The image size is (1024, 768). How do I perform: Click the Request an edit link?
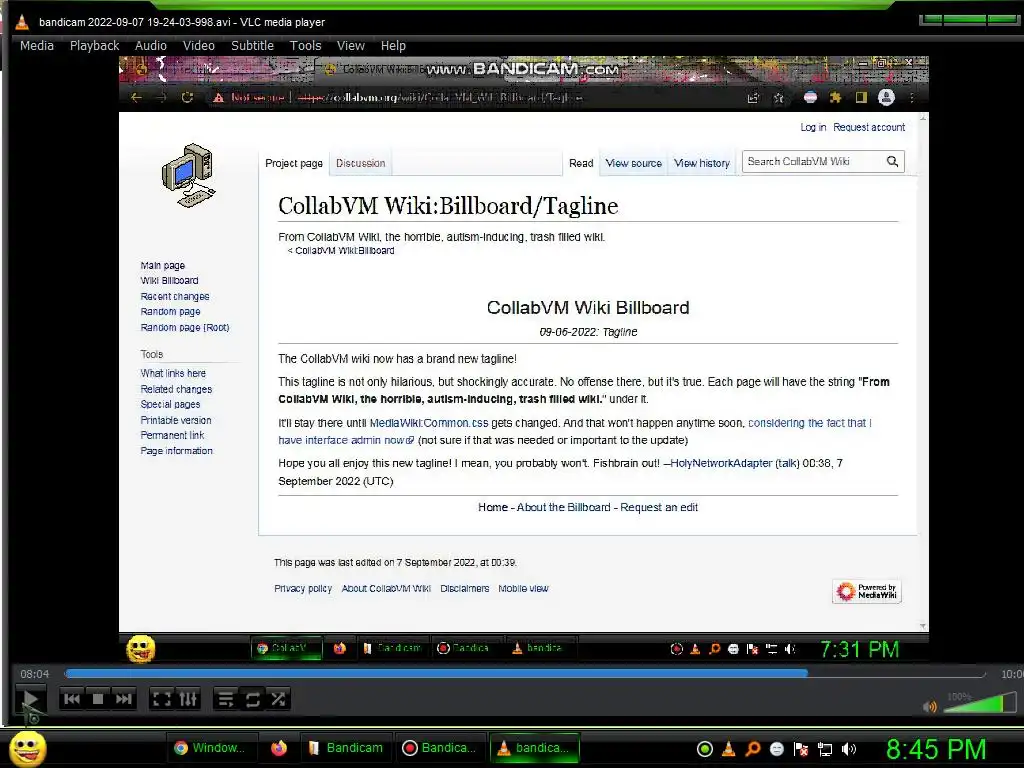[659, 507]
